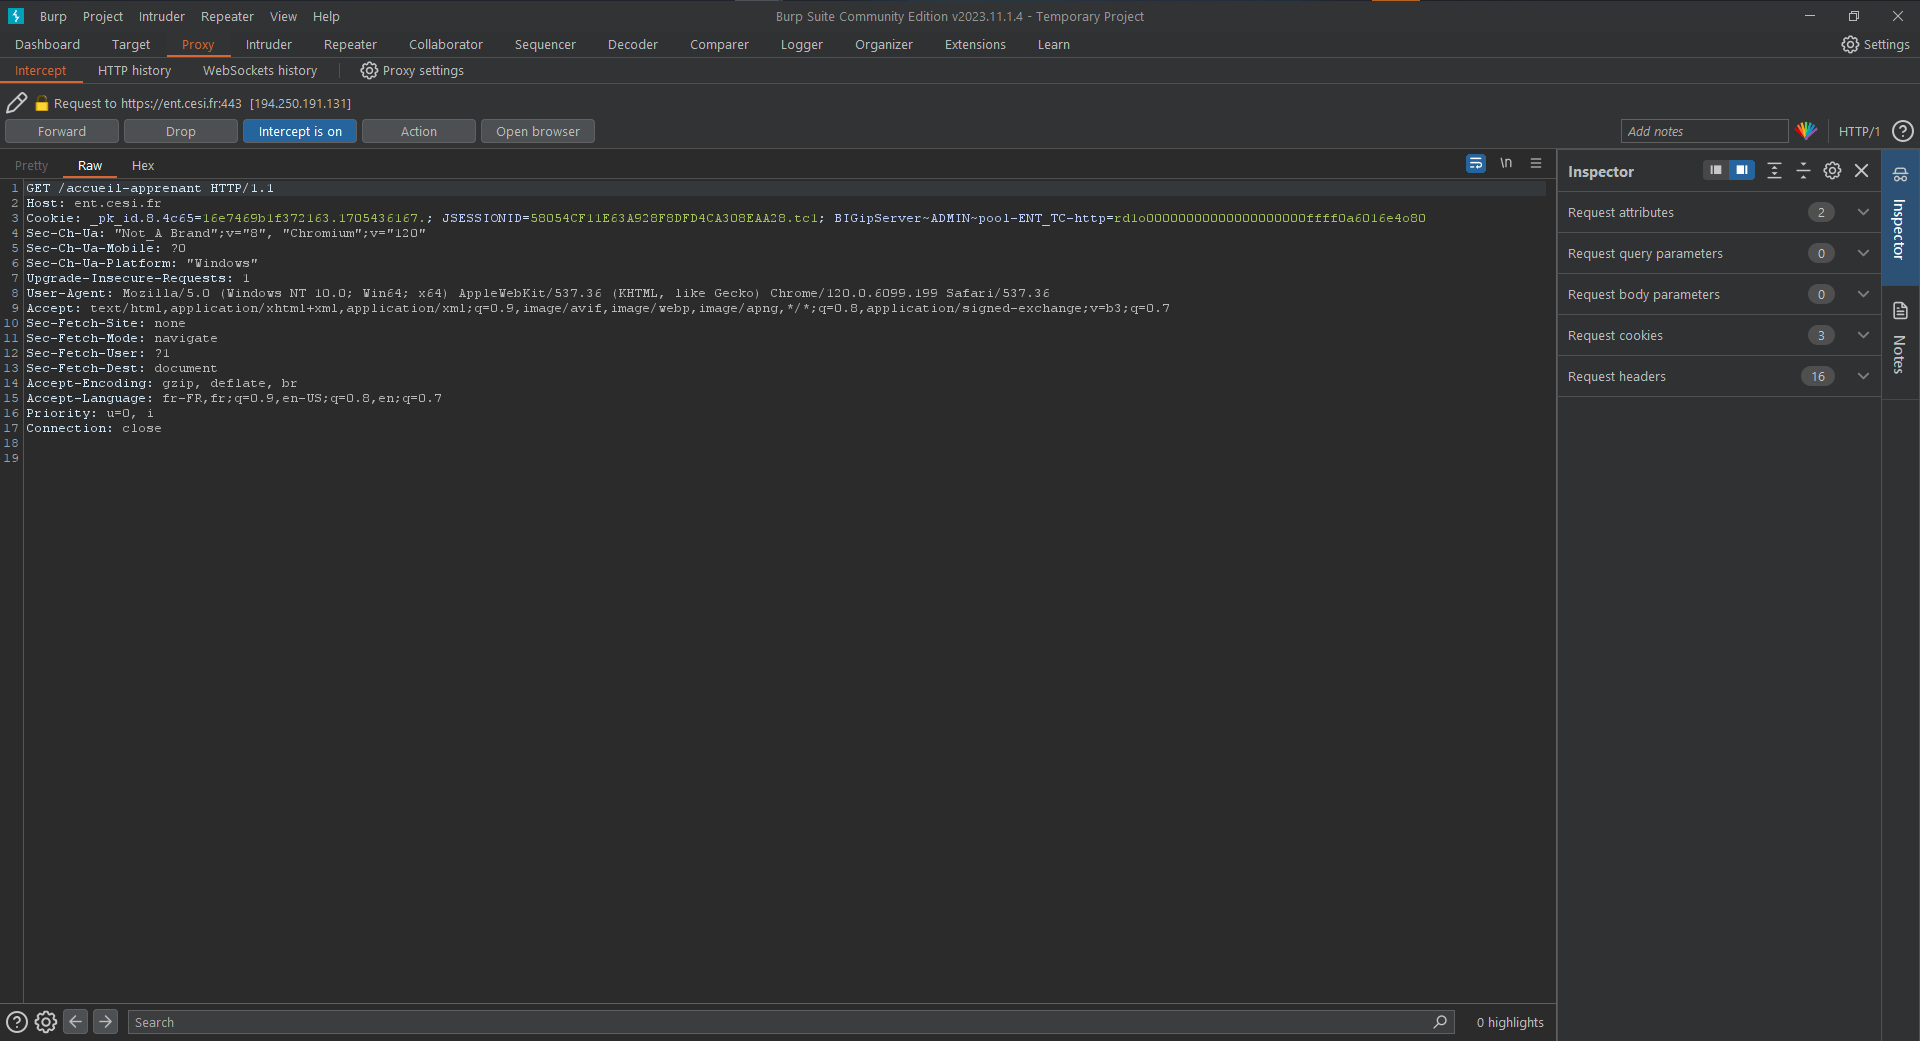Switch to the Learn tab
Screen dimensions: 1920x1041
click(x=1054, y=45)
